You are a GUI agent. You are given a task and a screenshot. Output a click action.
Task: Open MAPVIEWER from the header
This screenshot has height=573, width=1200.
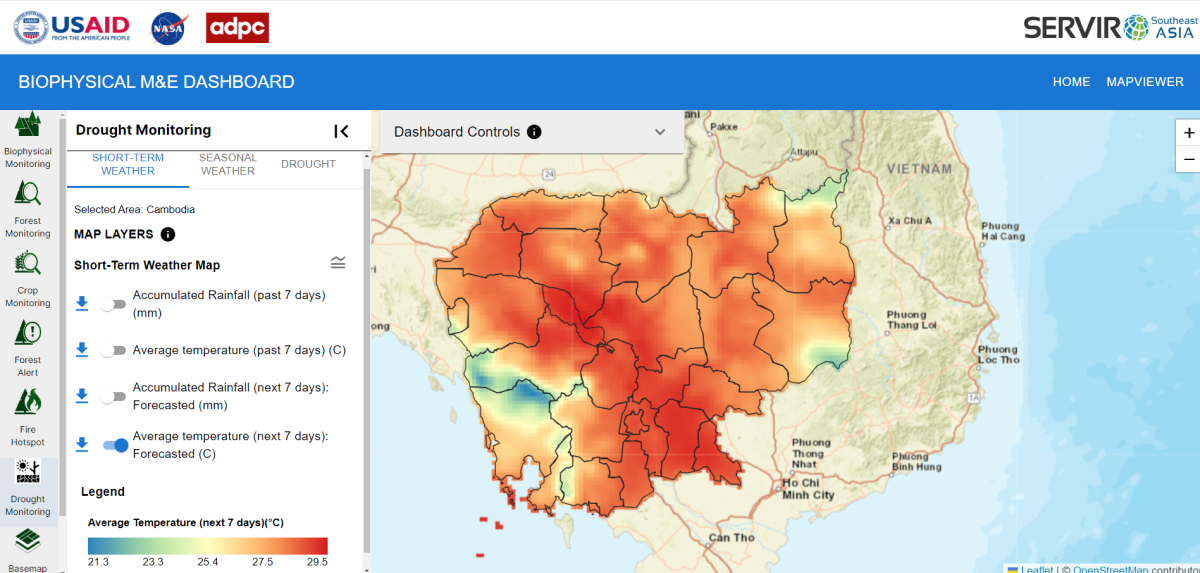tap(1145, 82)
